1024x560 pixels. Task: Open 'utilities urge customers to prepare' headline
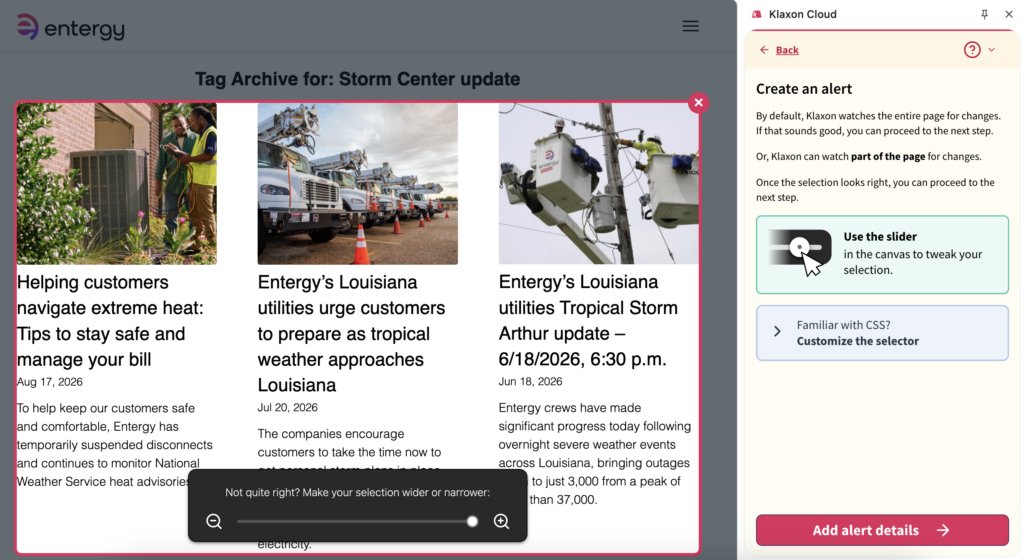(x=351, y=334)
